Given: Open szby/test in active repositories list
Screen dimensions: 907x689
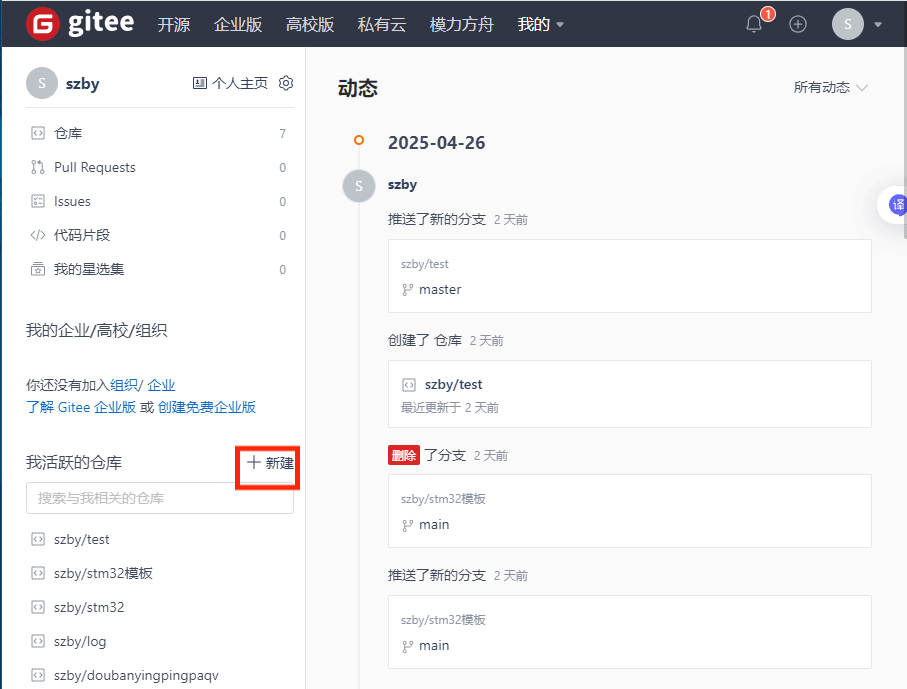Looking at the screenshot, I should point(82,540).
